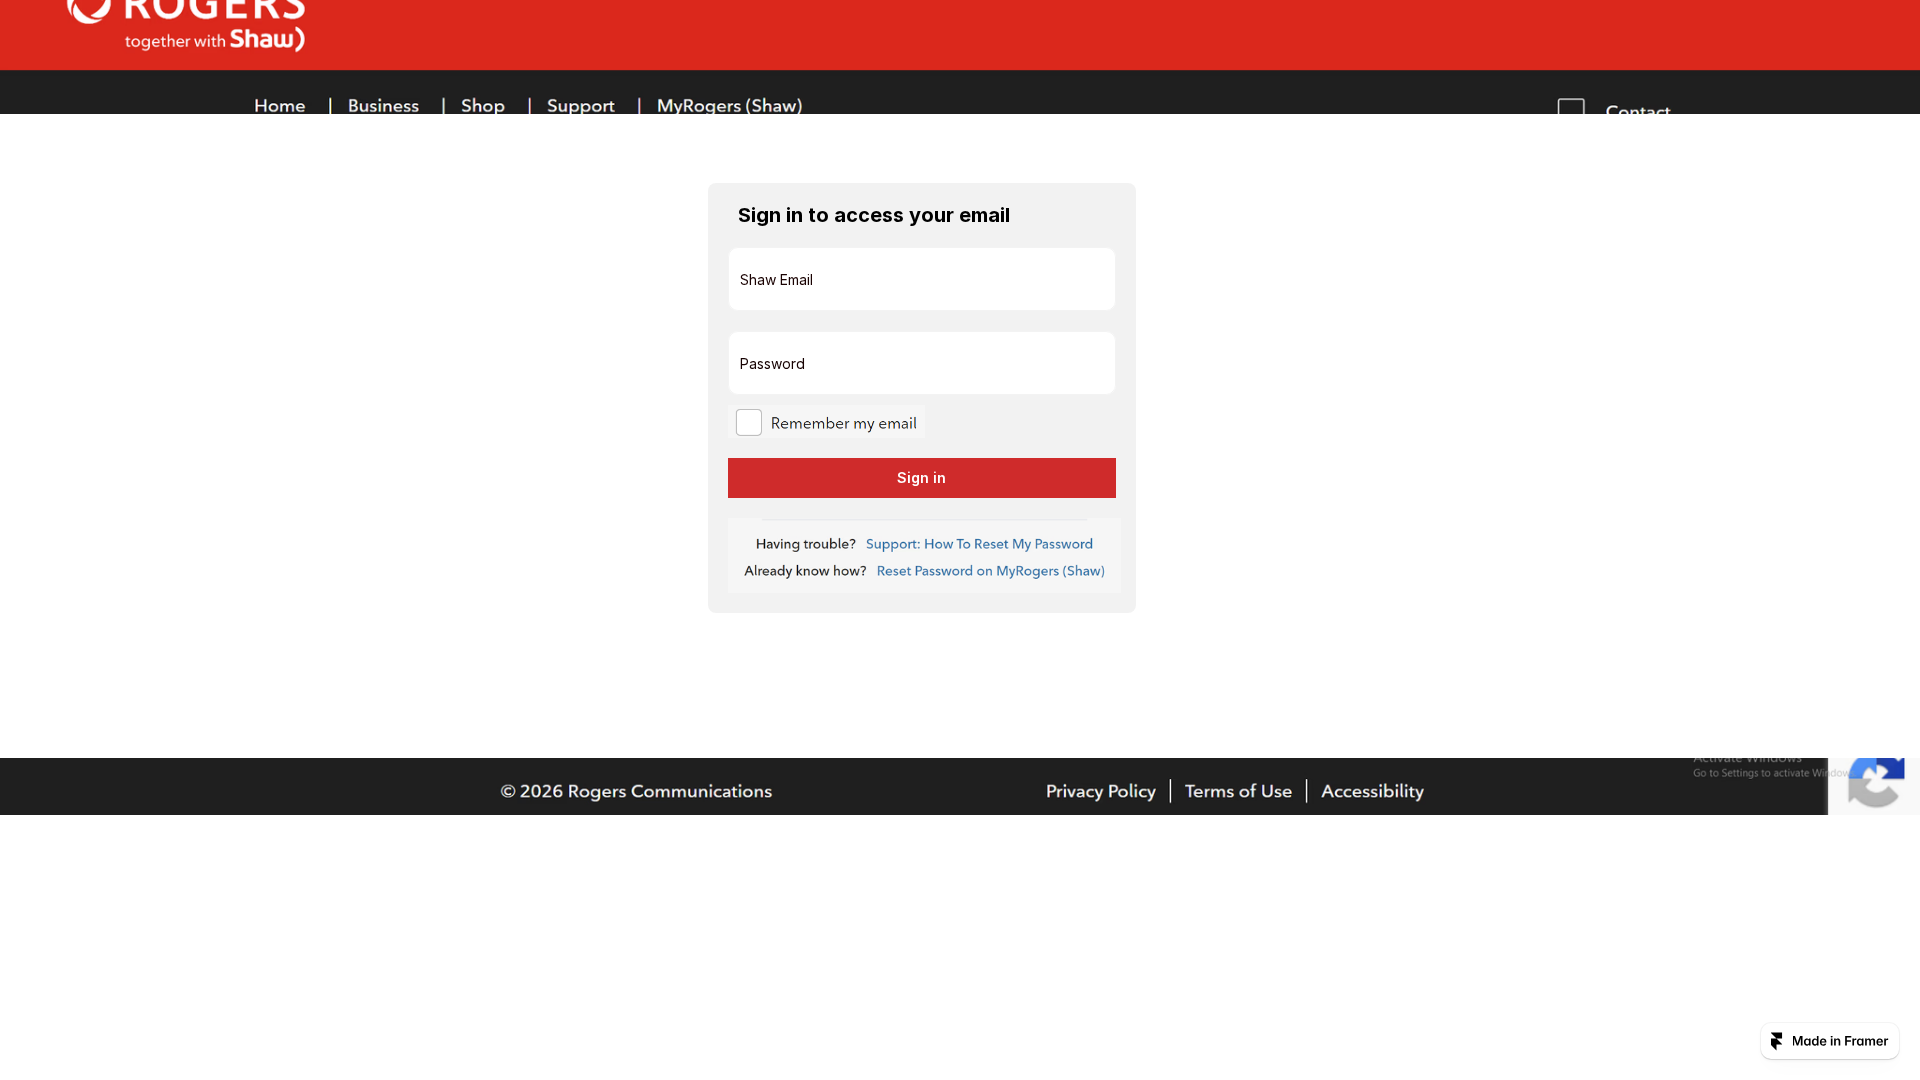Image resolution: width=1920 pixels, height=1080 pixels.
Task: Click the Already know how? text
Action: click(805, 571)
